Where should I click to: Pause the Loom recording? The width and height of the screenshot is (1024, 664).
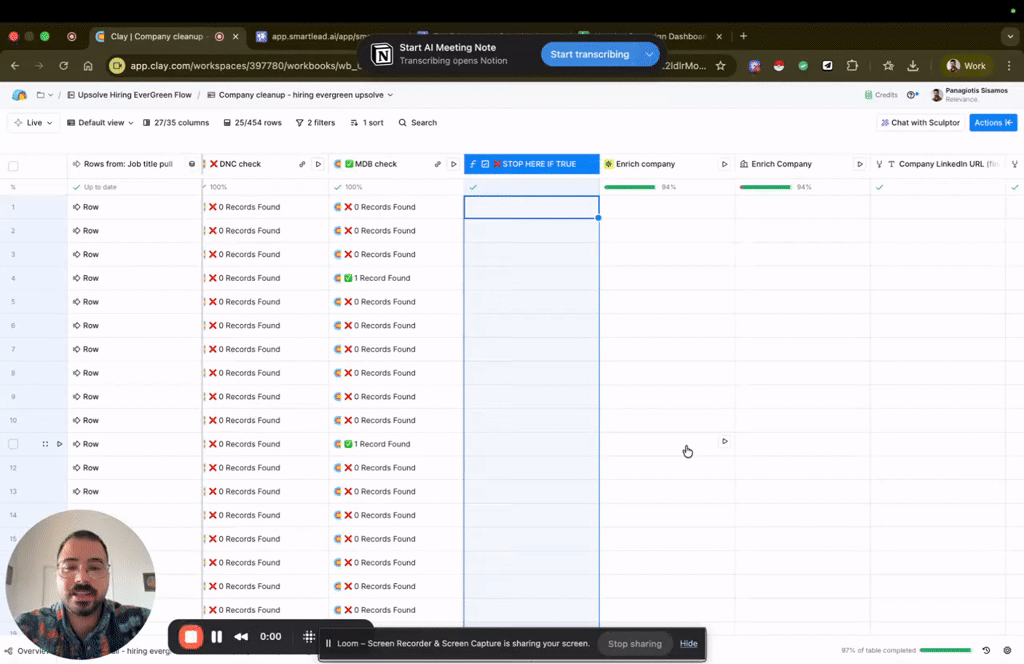tap(217, 636)
